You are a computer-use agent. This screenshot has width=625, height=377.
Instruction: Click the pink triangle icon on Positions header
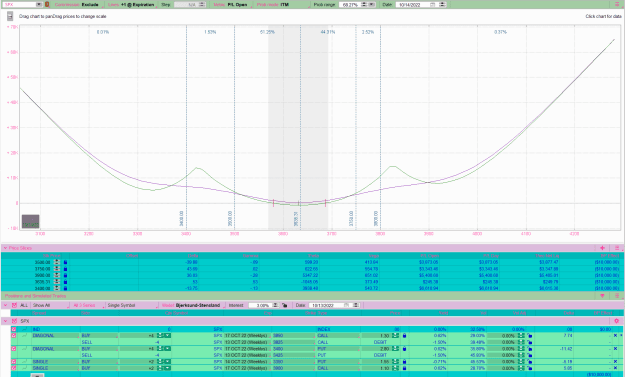(x=602, y=296)
